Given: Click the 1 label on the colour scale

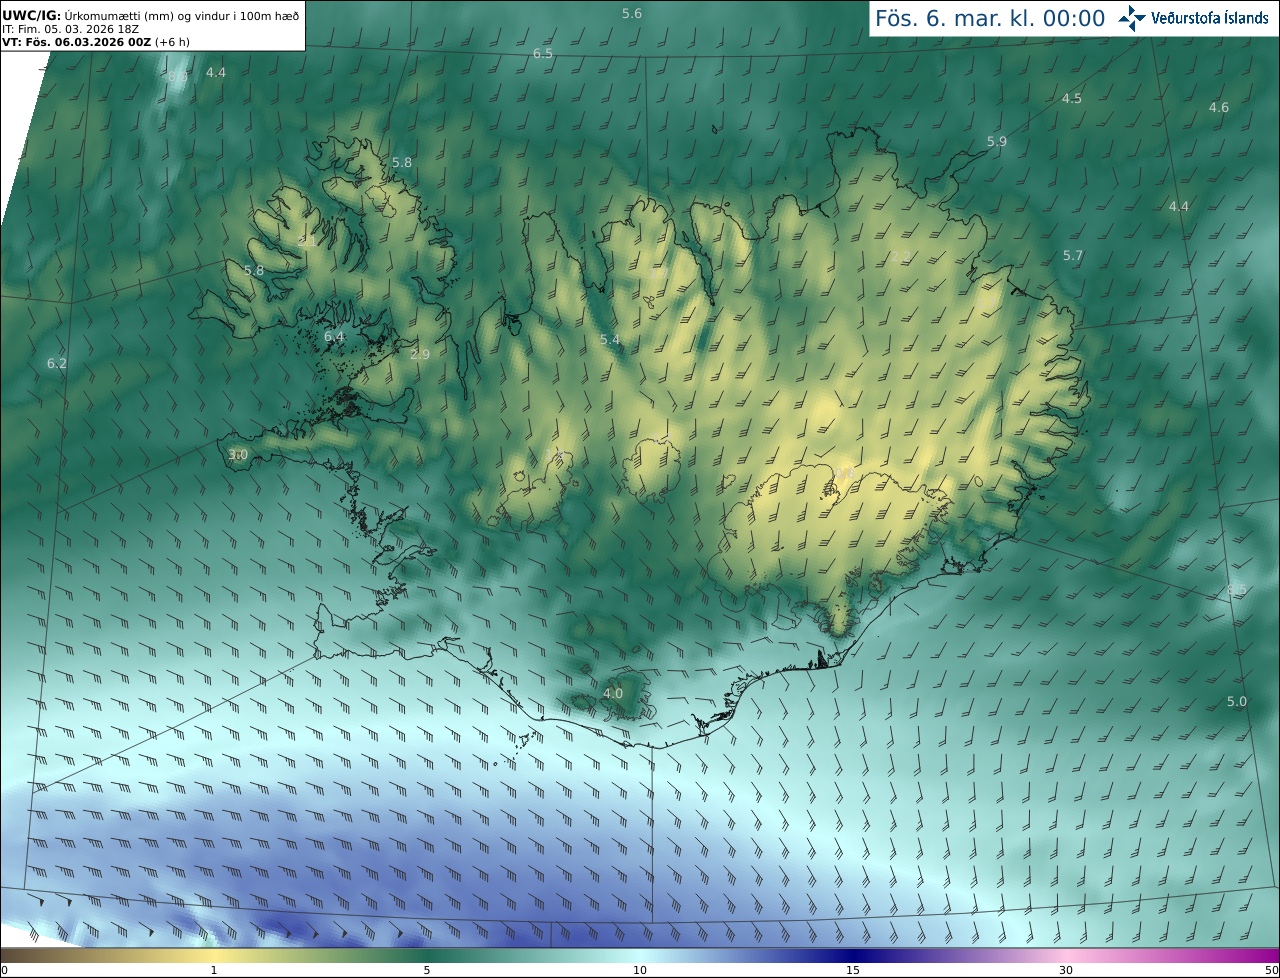Looking at the screenshot, I should (213, 970).
